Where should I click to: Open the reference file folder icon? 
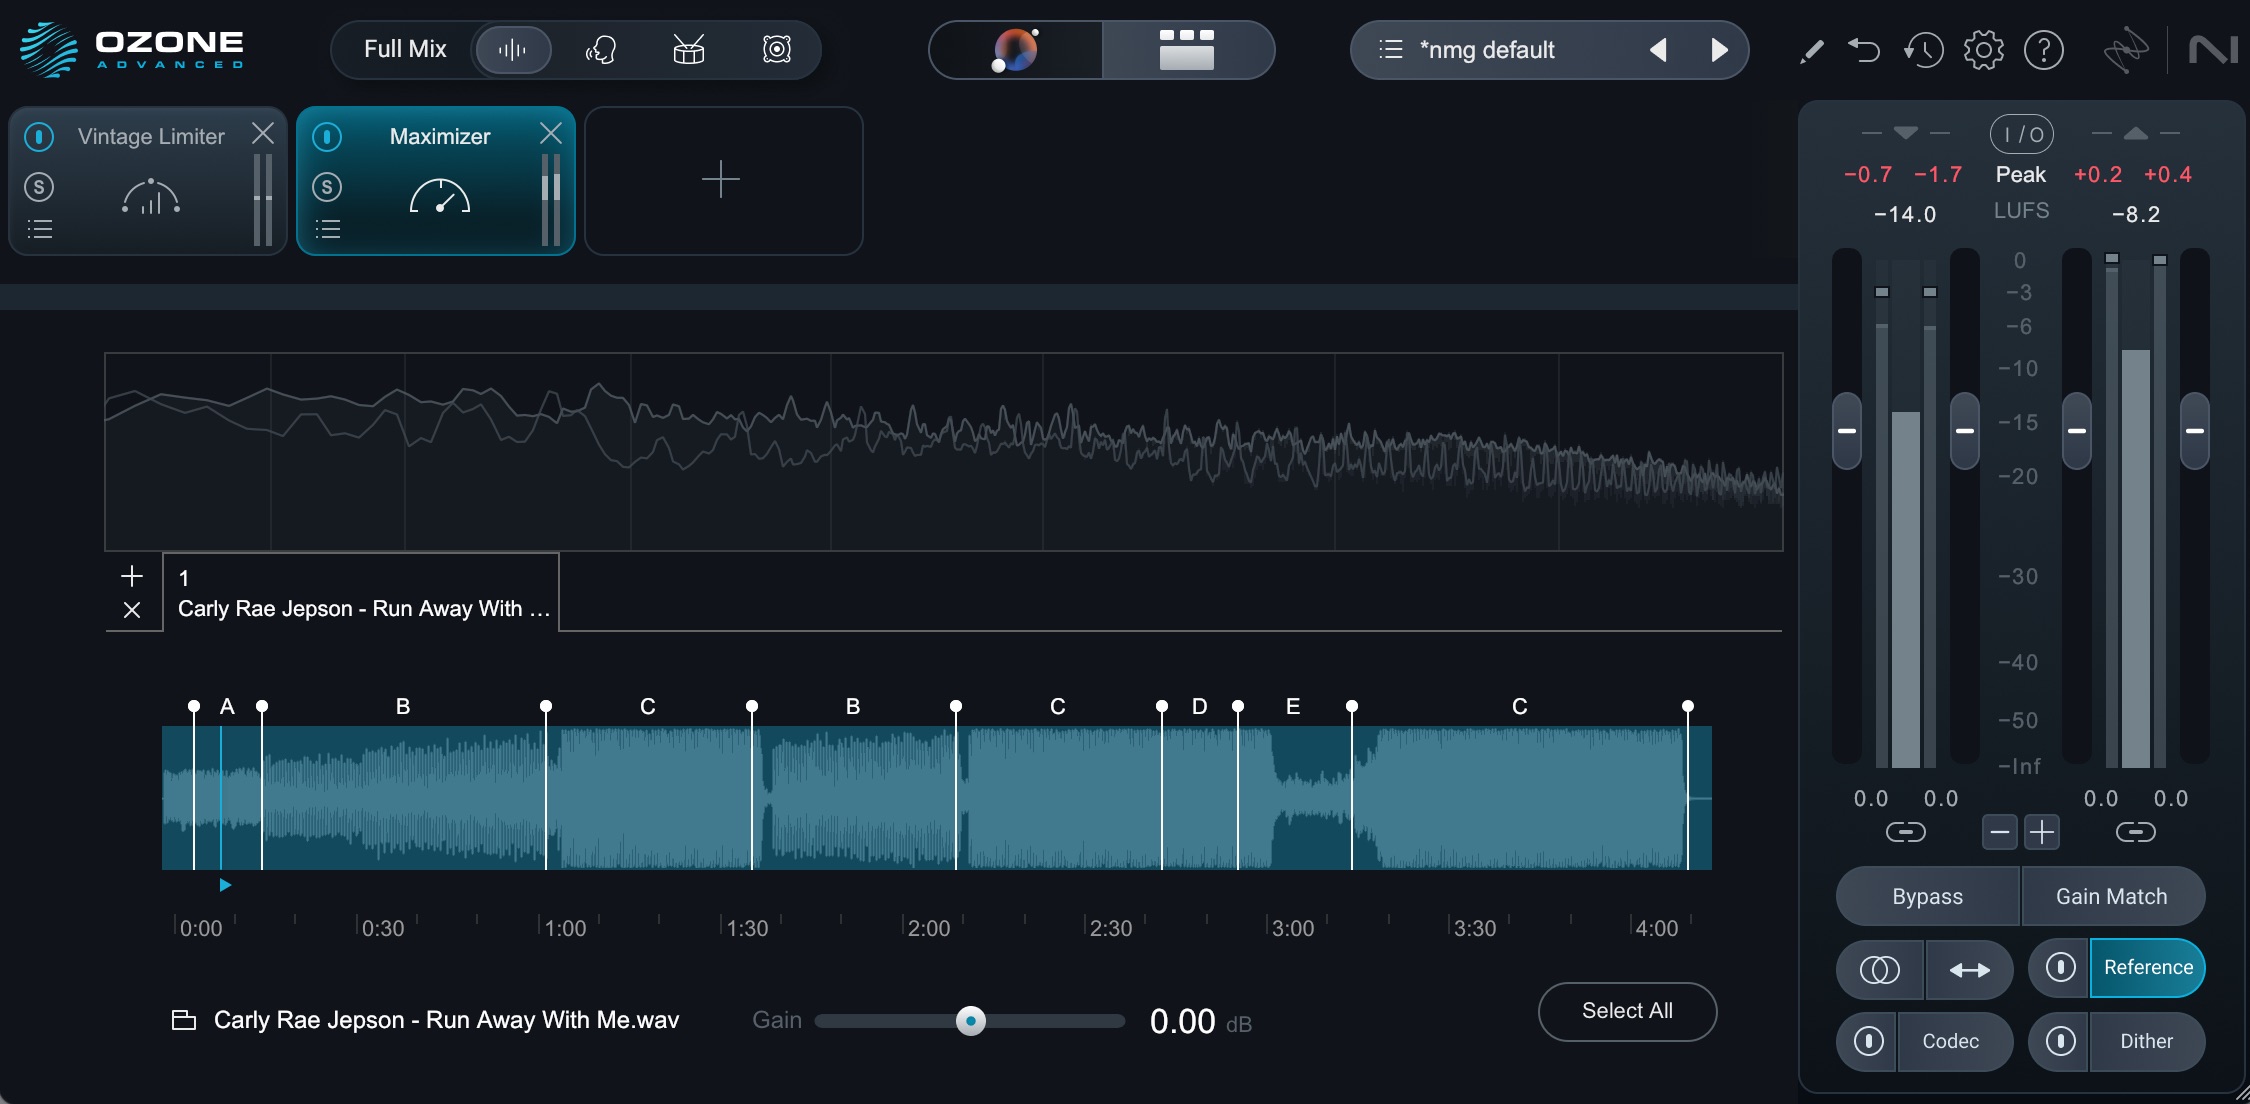coord(183,1020)
